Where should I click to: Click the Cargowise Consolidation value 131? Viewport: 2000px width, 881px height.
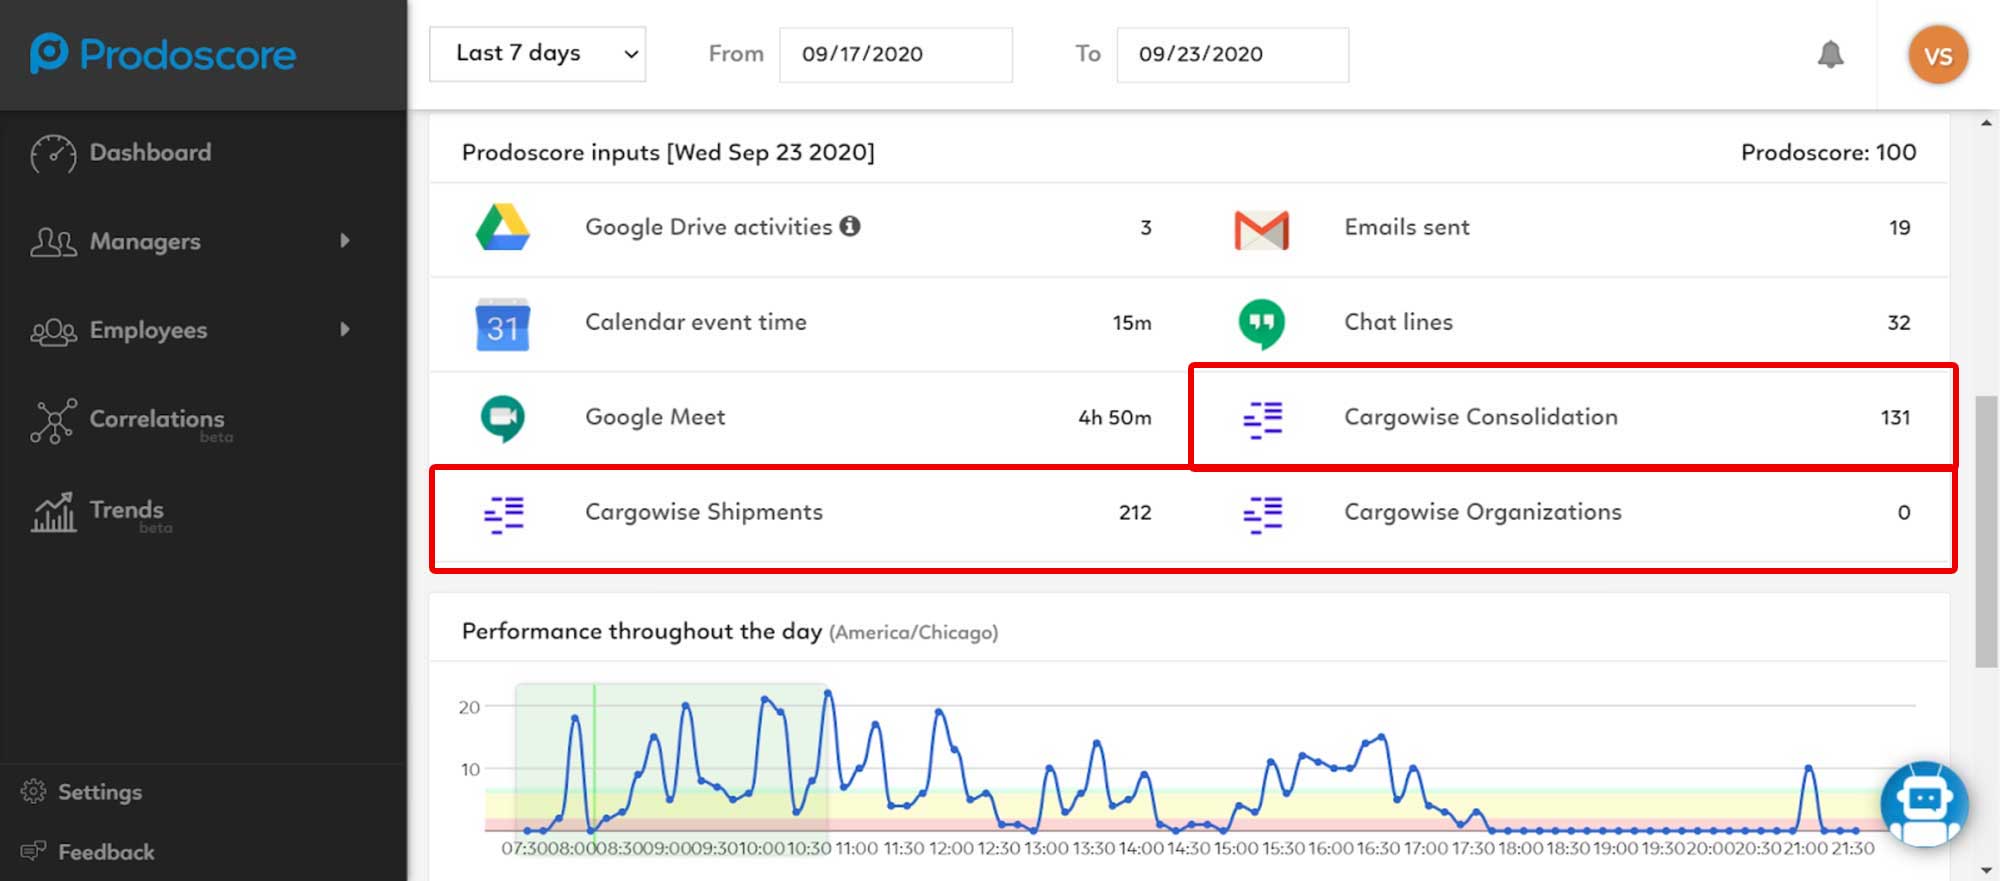[1895, 418]
